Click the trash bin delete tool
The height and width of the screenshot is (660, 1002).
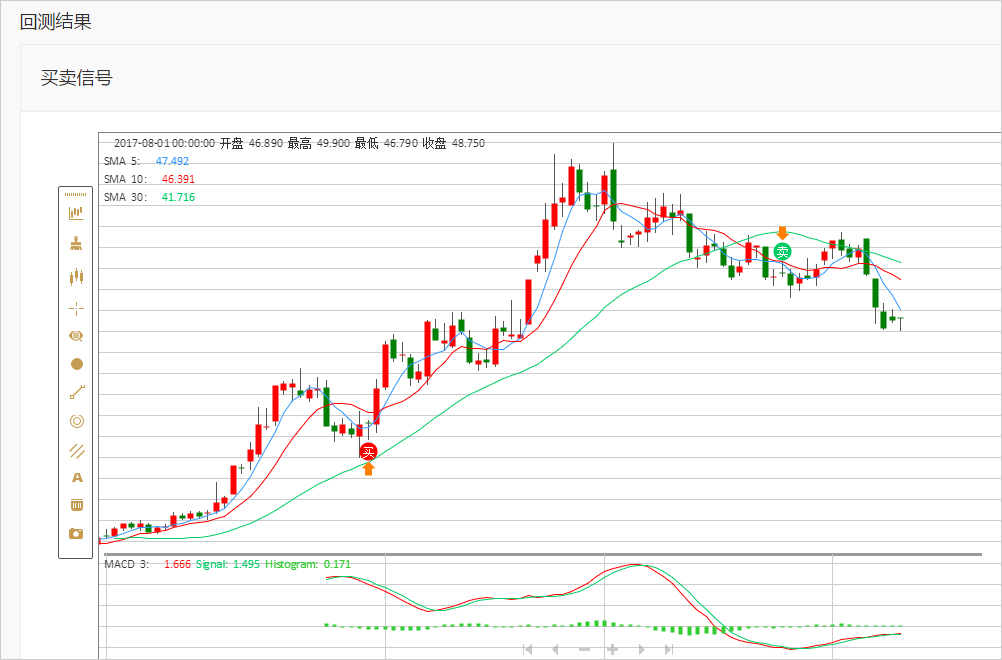77,505
